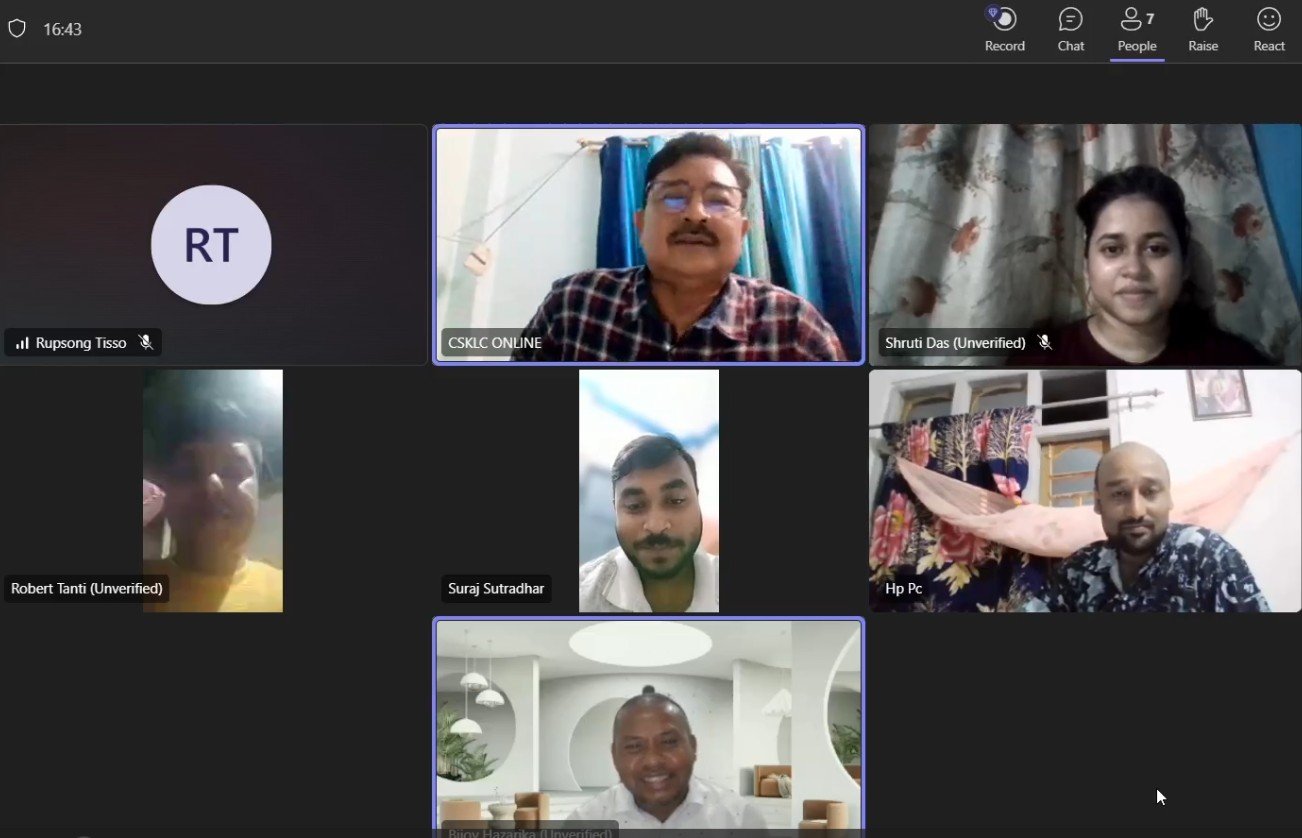Toggle the People participants panel
This screenshot has width=1302, height=838.
(1137, 30)
